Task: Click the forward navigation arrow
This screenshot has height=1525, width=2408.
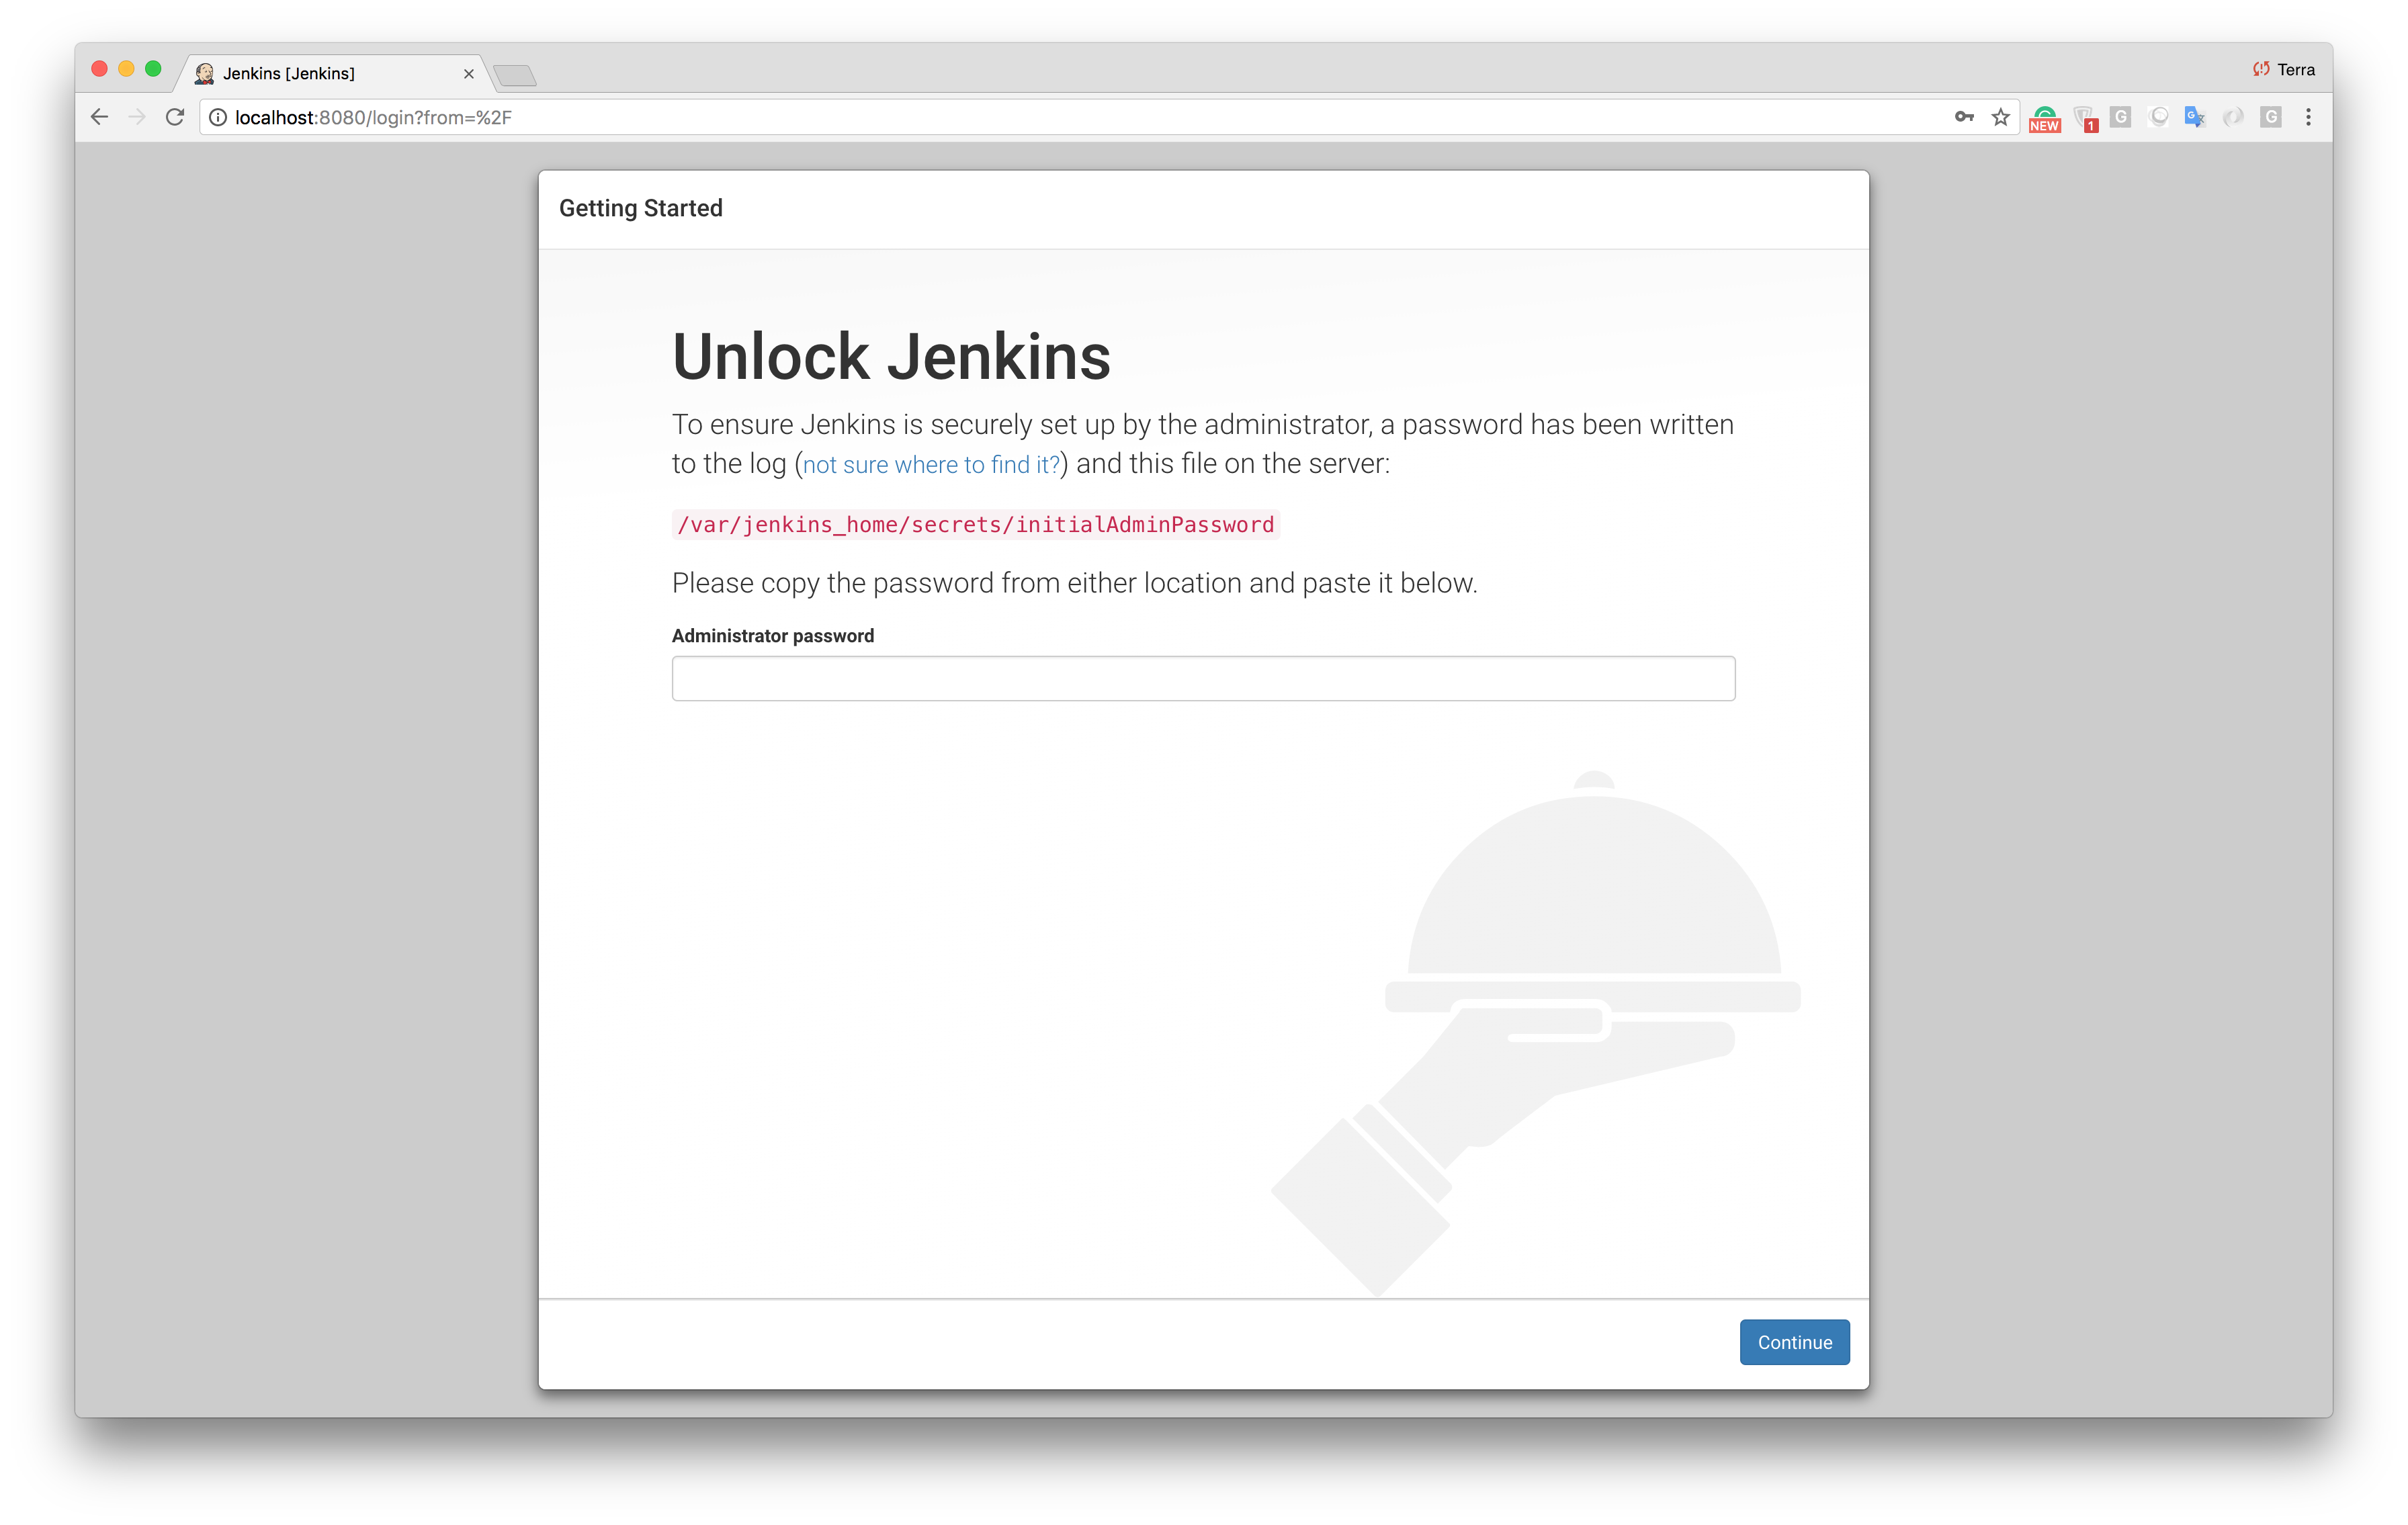Action: point(137,117)
